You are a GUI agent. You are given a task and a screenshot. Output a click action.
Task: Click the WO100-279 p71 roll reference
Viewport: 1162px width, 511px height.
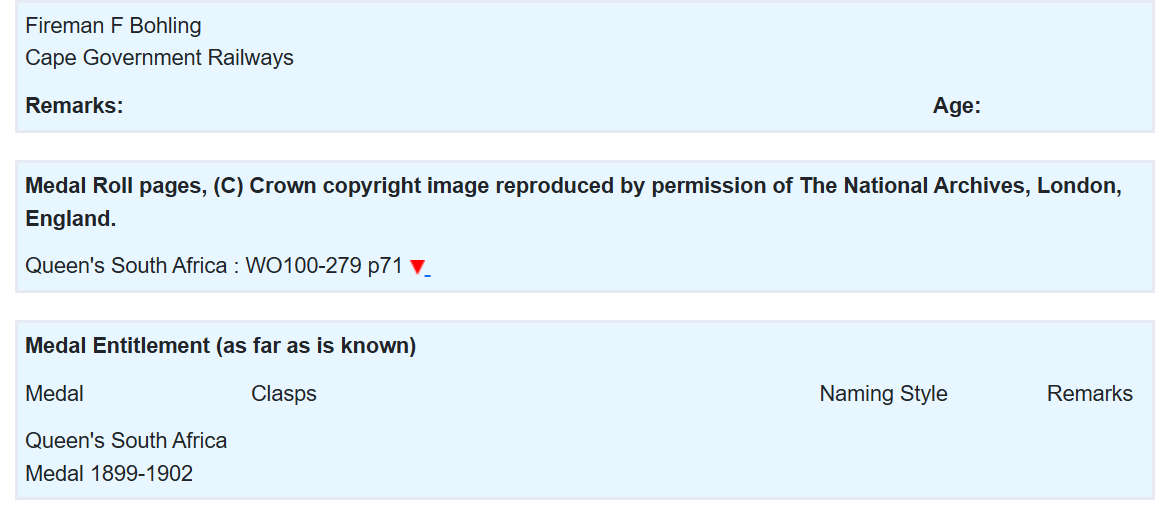tap(324, 267)
